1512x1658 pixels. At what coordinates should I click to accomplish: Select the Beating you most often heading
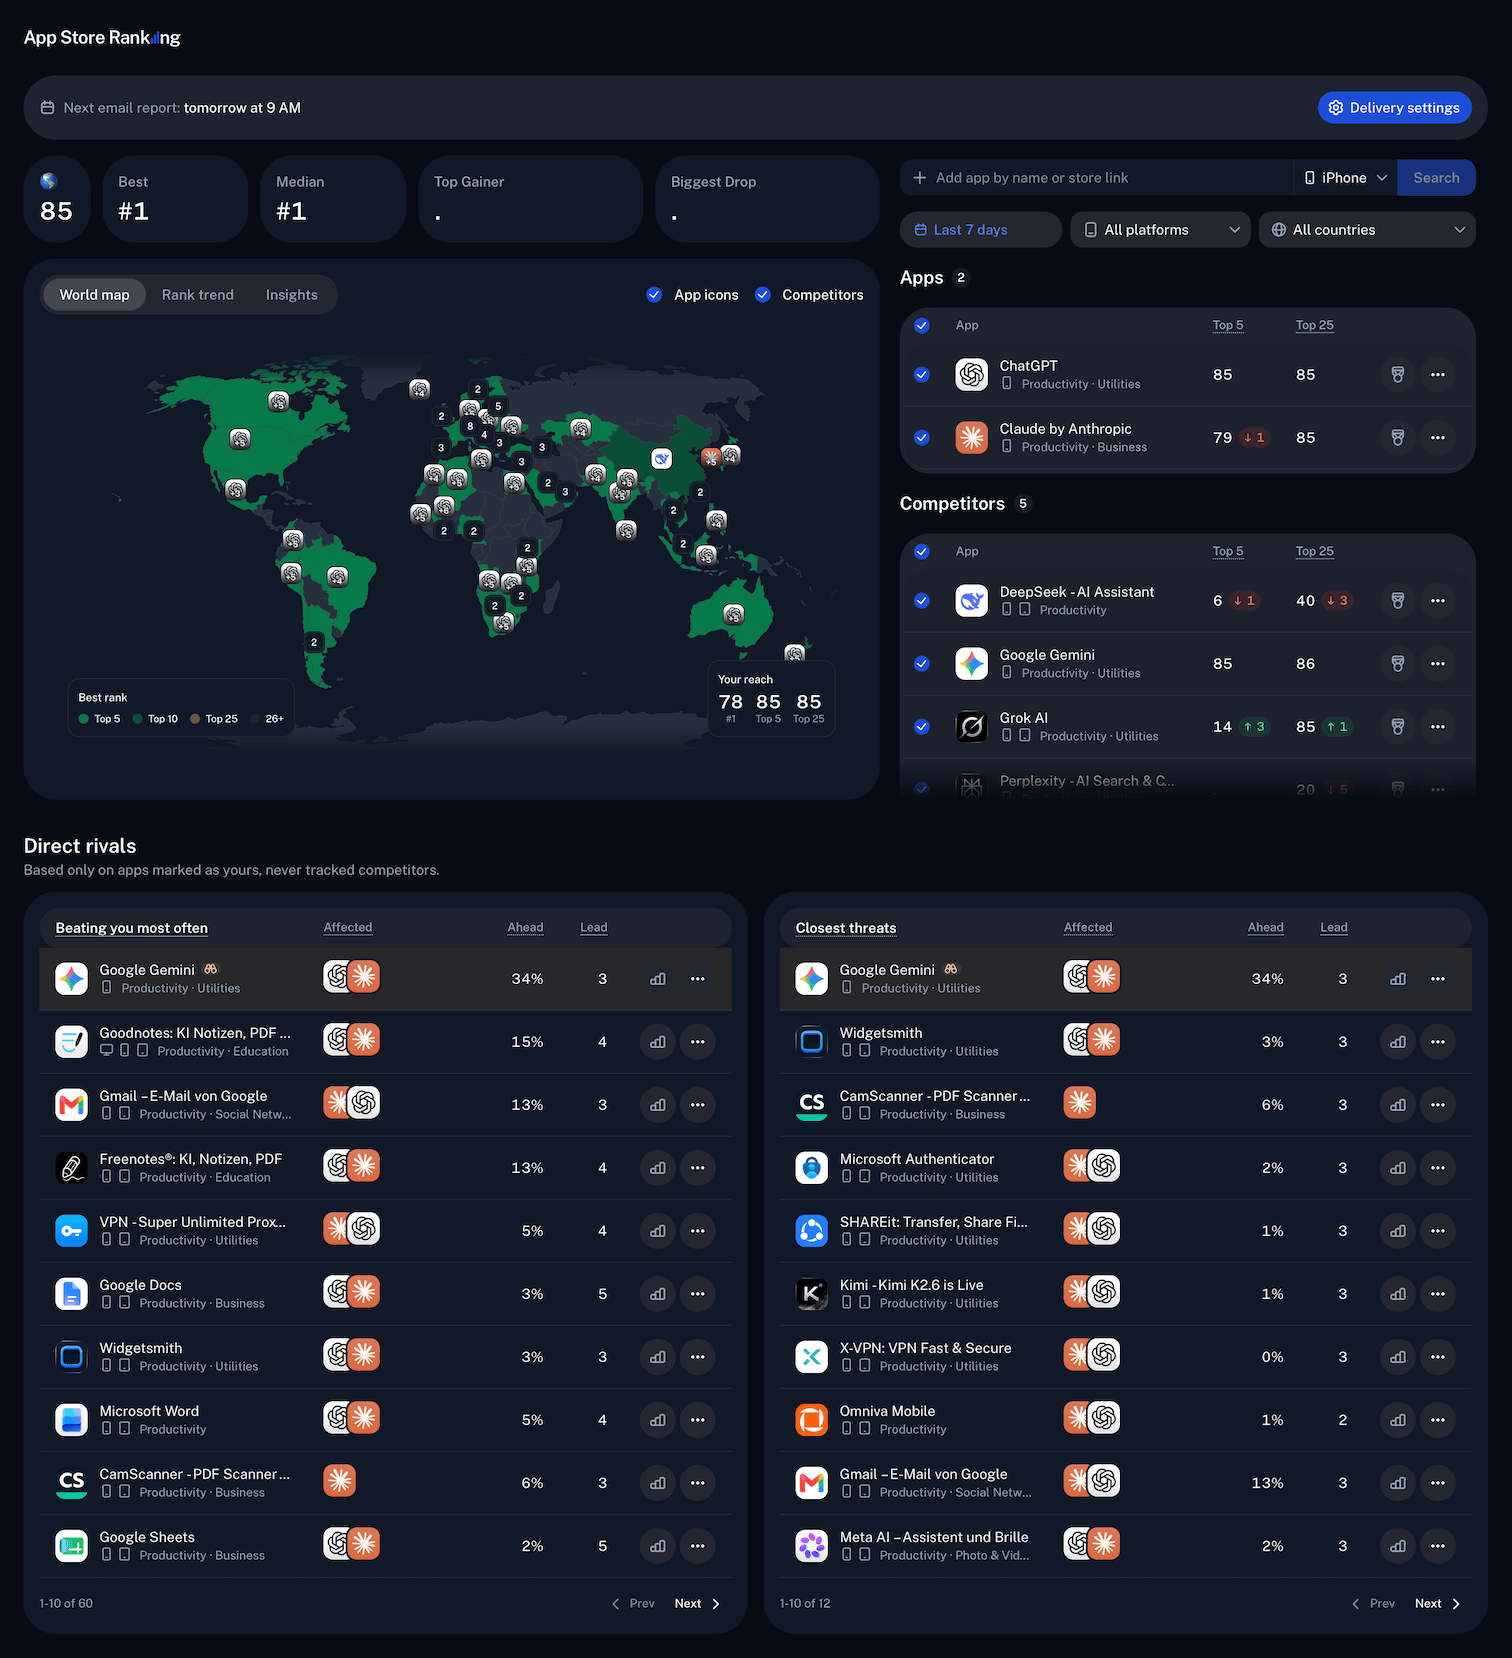[132, 928]
